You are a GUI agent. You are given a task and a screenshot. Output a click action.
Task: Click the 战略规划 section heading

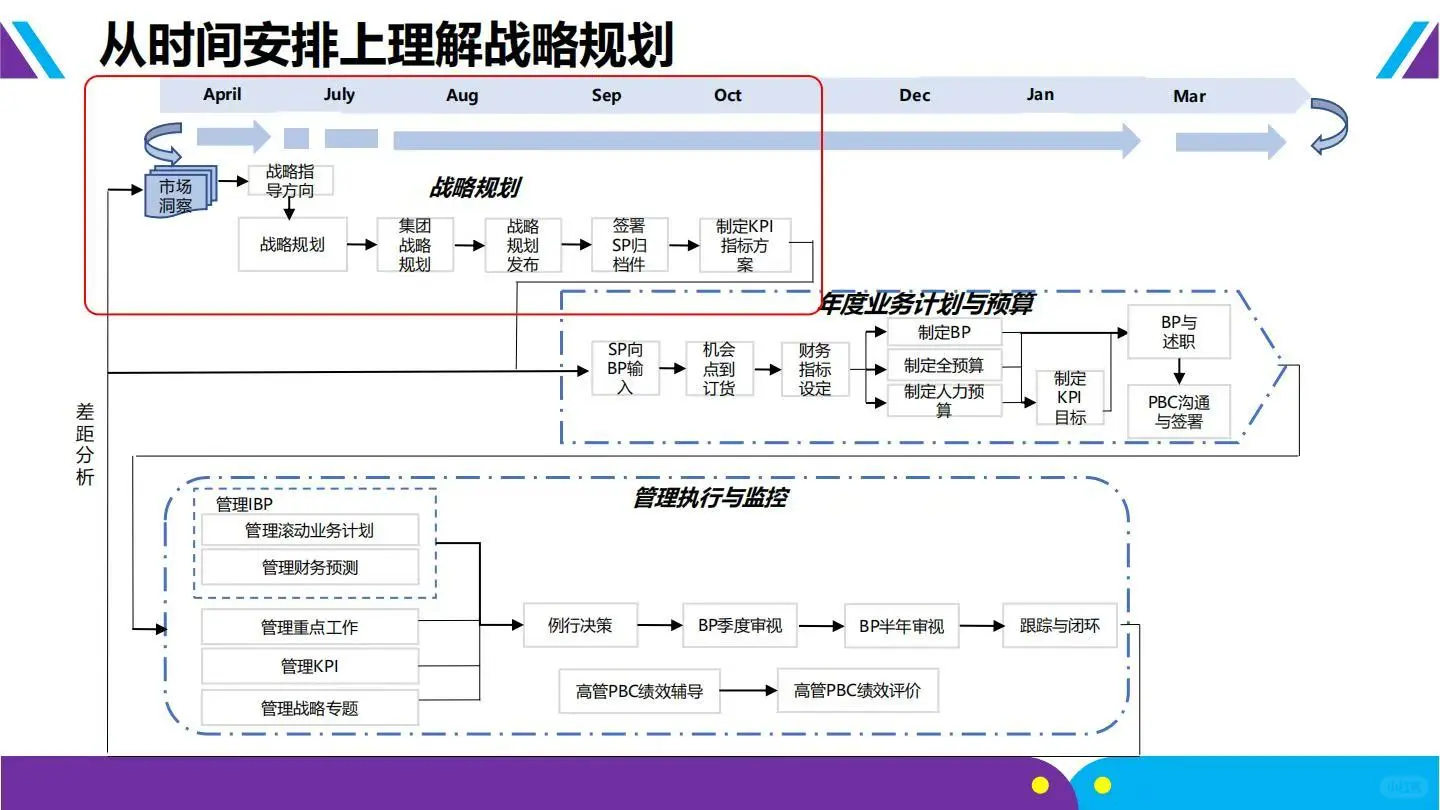click(477, 187)
